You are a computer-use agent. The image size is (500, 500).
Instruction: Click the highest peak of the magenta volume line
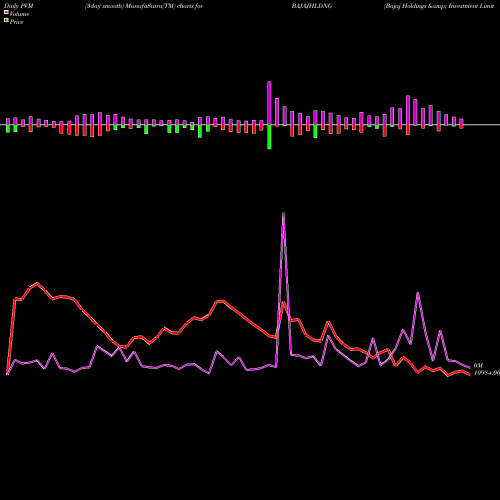[x=283, y=213]
